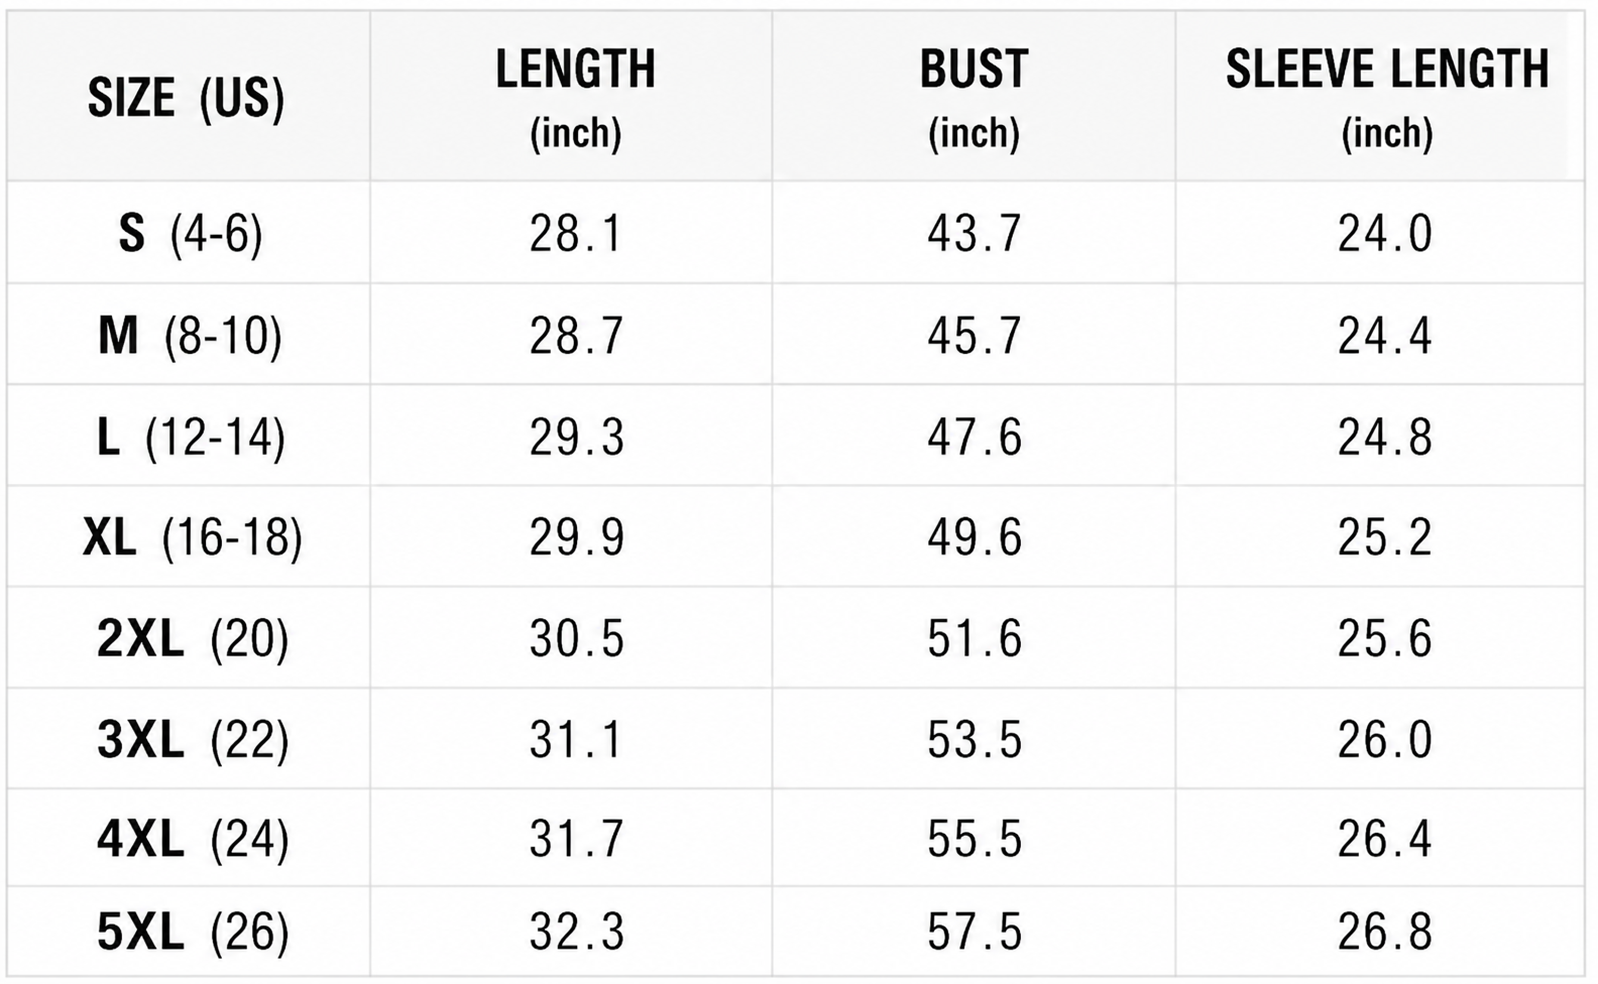1598x984 pixels.
Task: Select the LENGTH (inch) header cell
Action: pyautogui.click(x=575, y=98)
